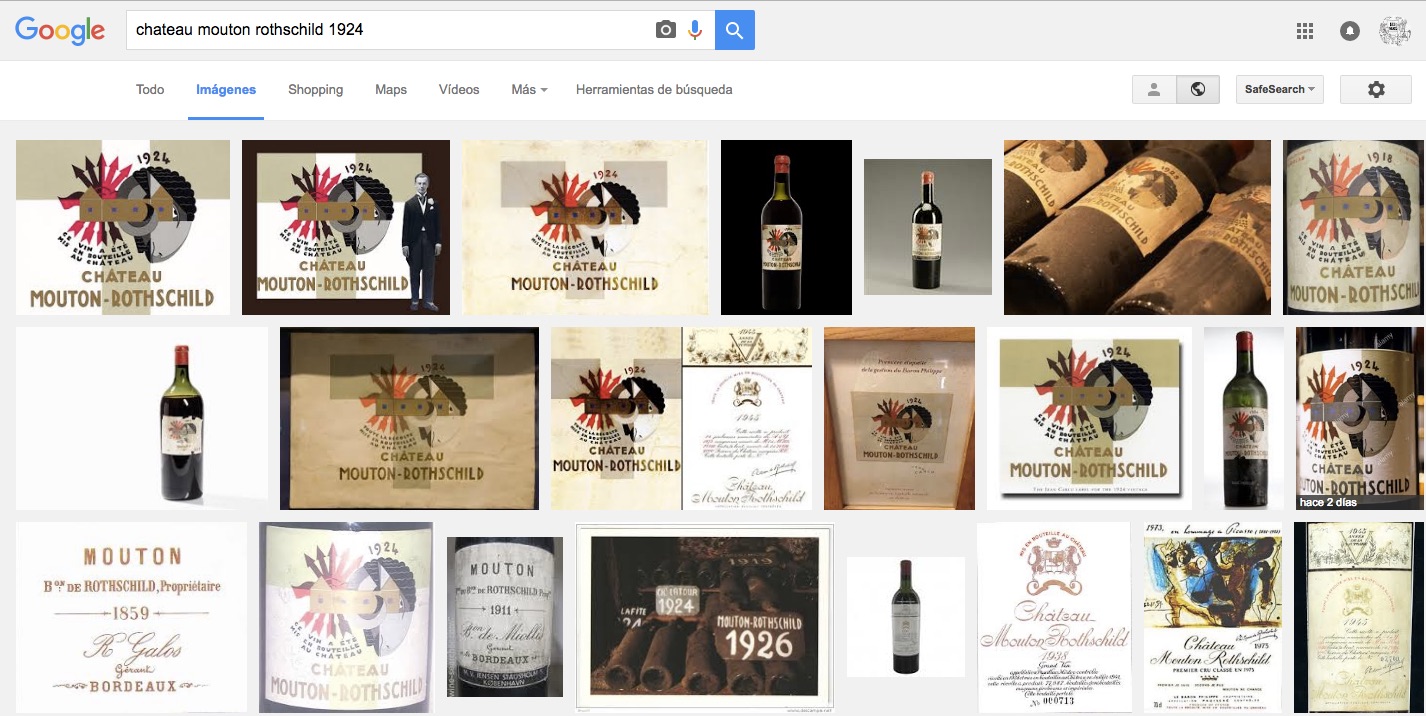Click the blue magnifying glass search button
1426x716 pixels.
pyautogui.click(x=735, y=30)
